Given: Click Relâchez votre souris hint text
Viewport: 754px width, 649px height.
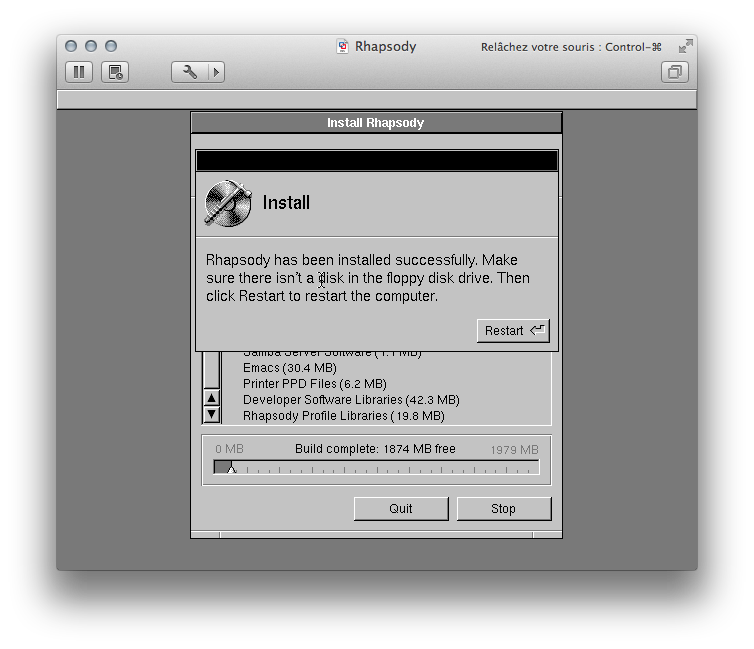Looking at the screenshot, I should tap(571, 47).
